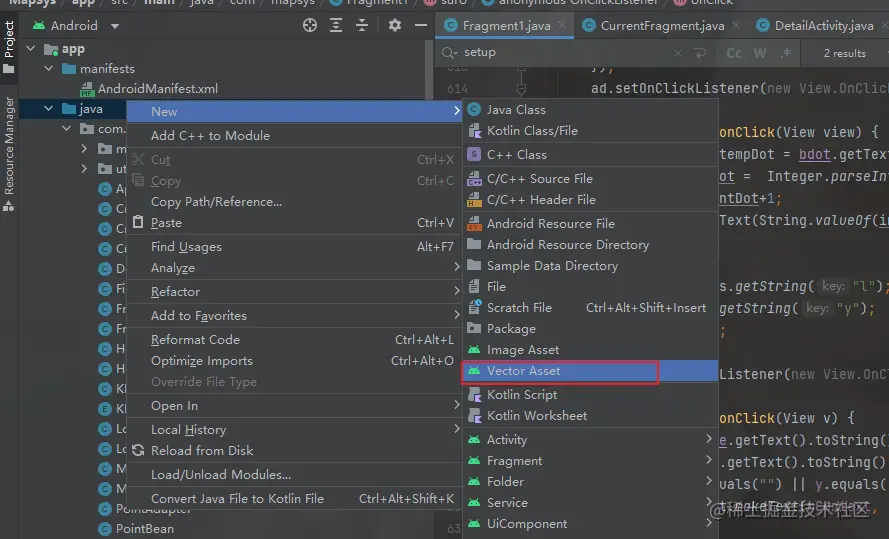Choose Image Asset in New submenu
889x539 pixels.
point(591,350)
